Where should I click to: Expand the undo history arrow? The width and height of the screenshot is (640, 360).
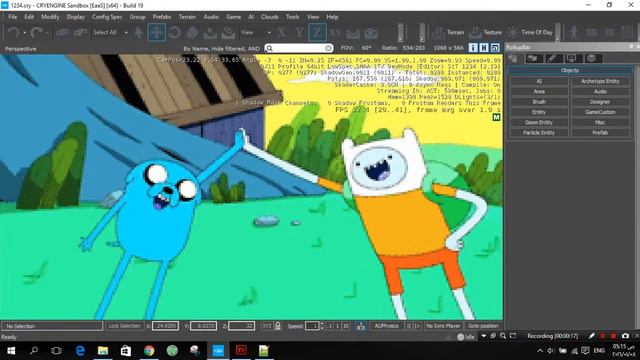[24, 33]
